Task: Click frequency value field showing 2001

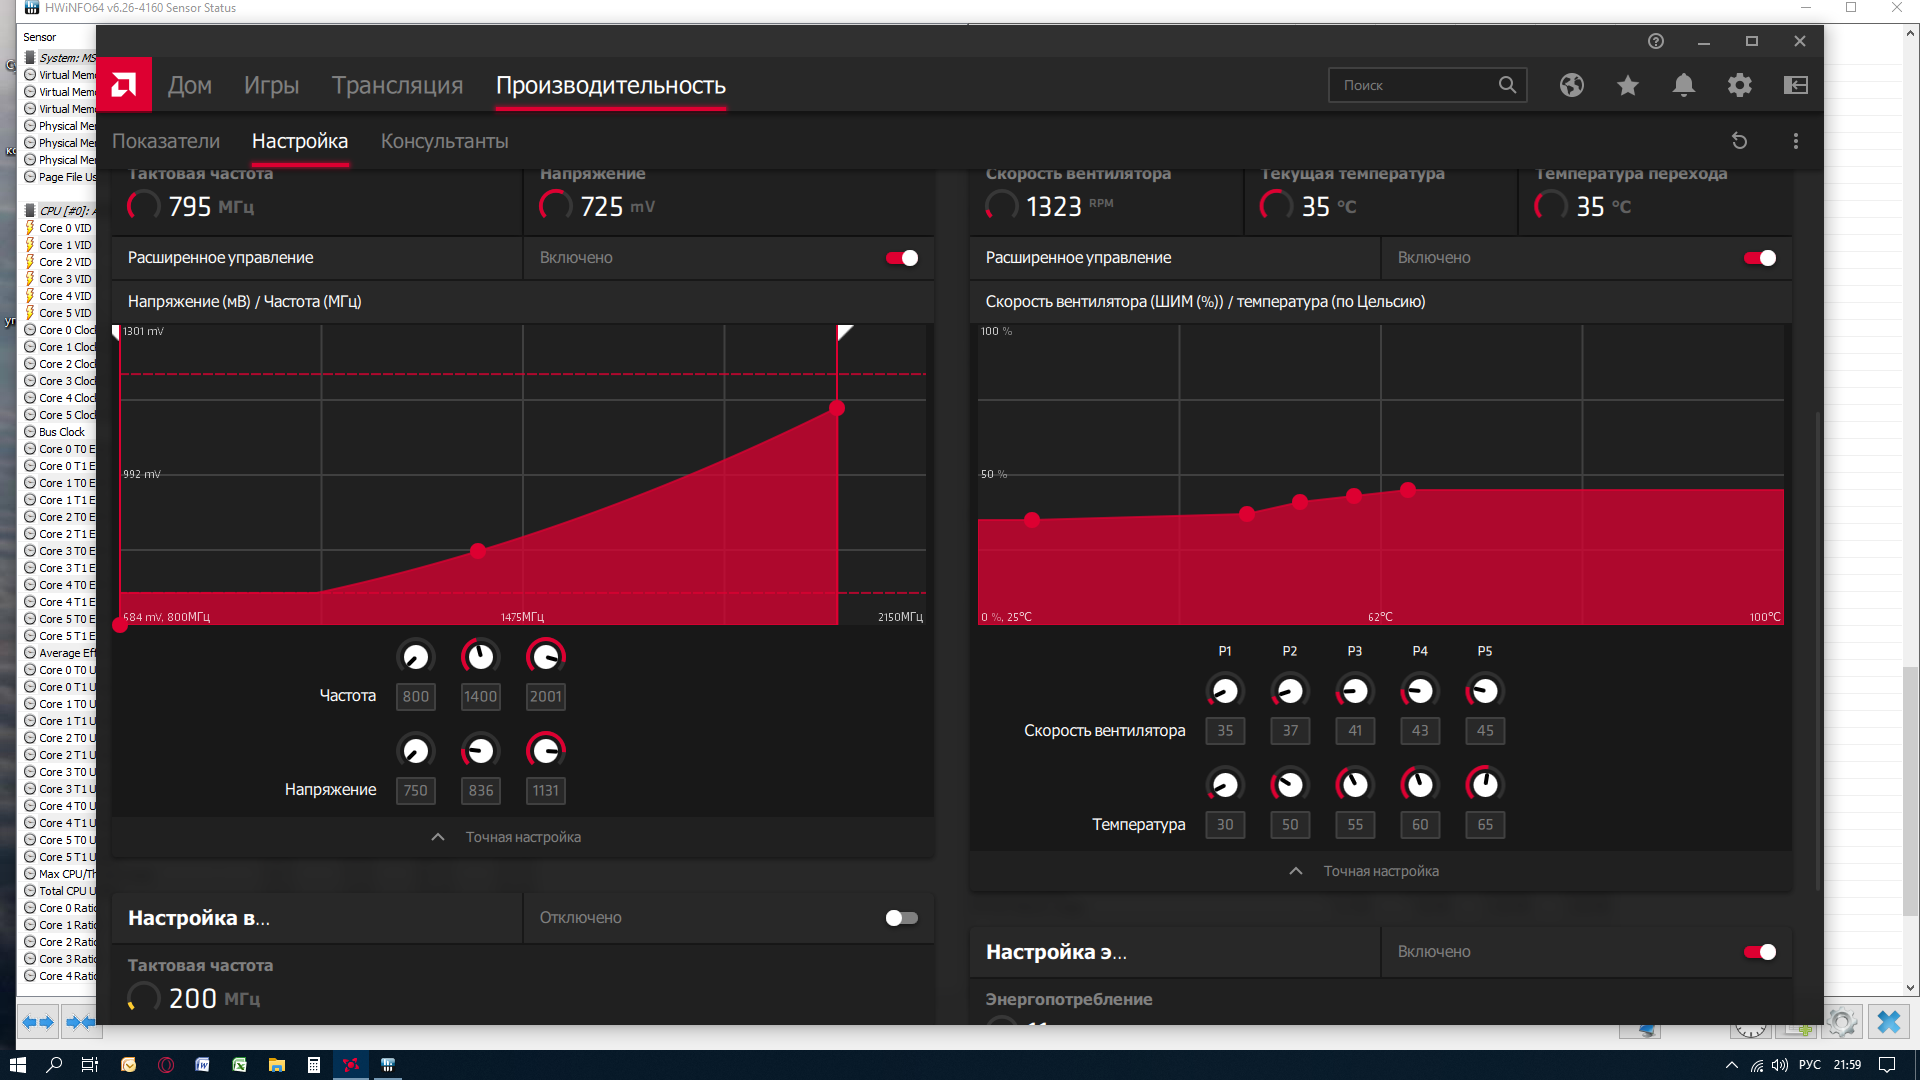Action: click(545, 696)
